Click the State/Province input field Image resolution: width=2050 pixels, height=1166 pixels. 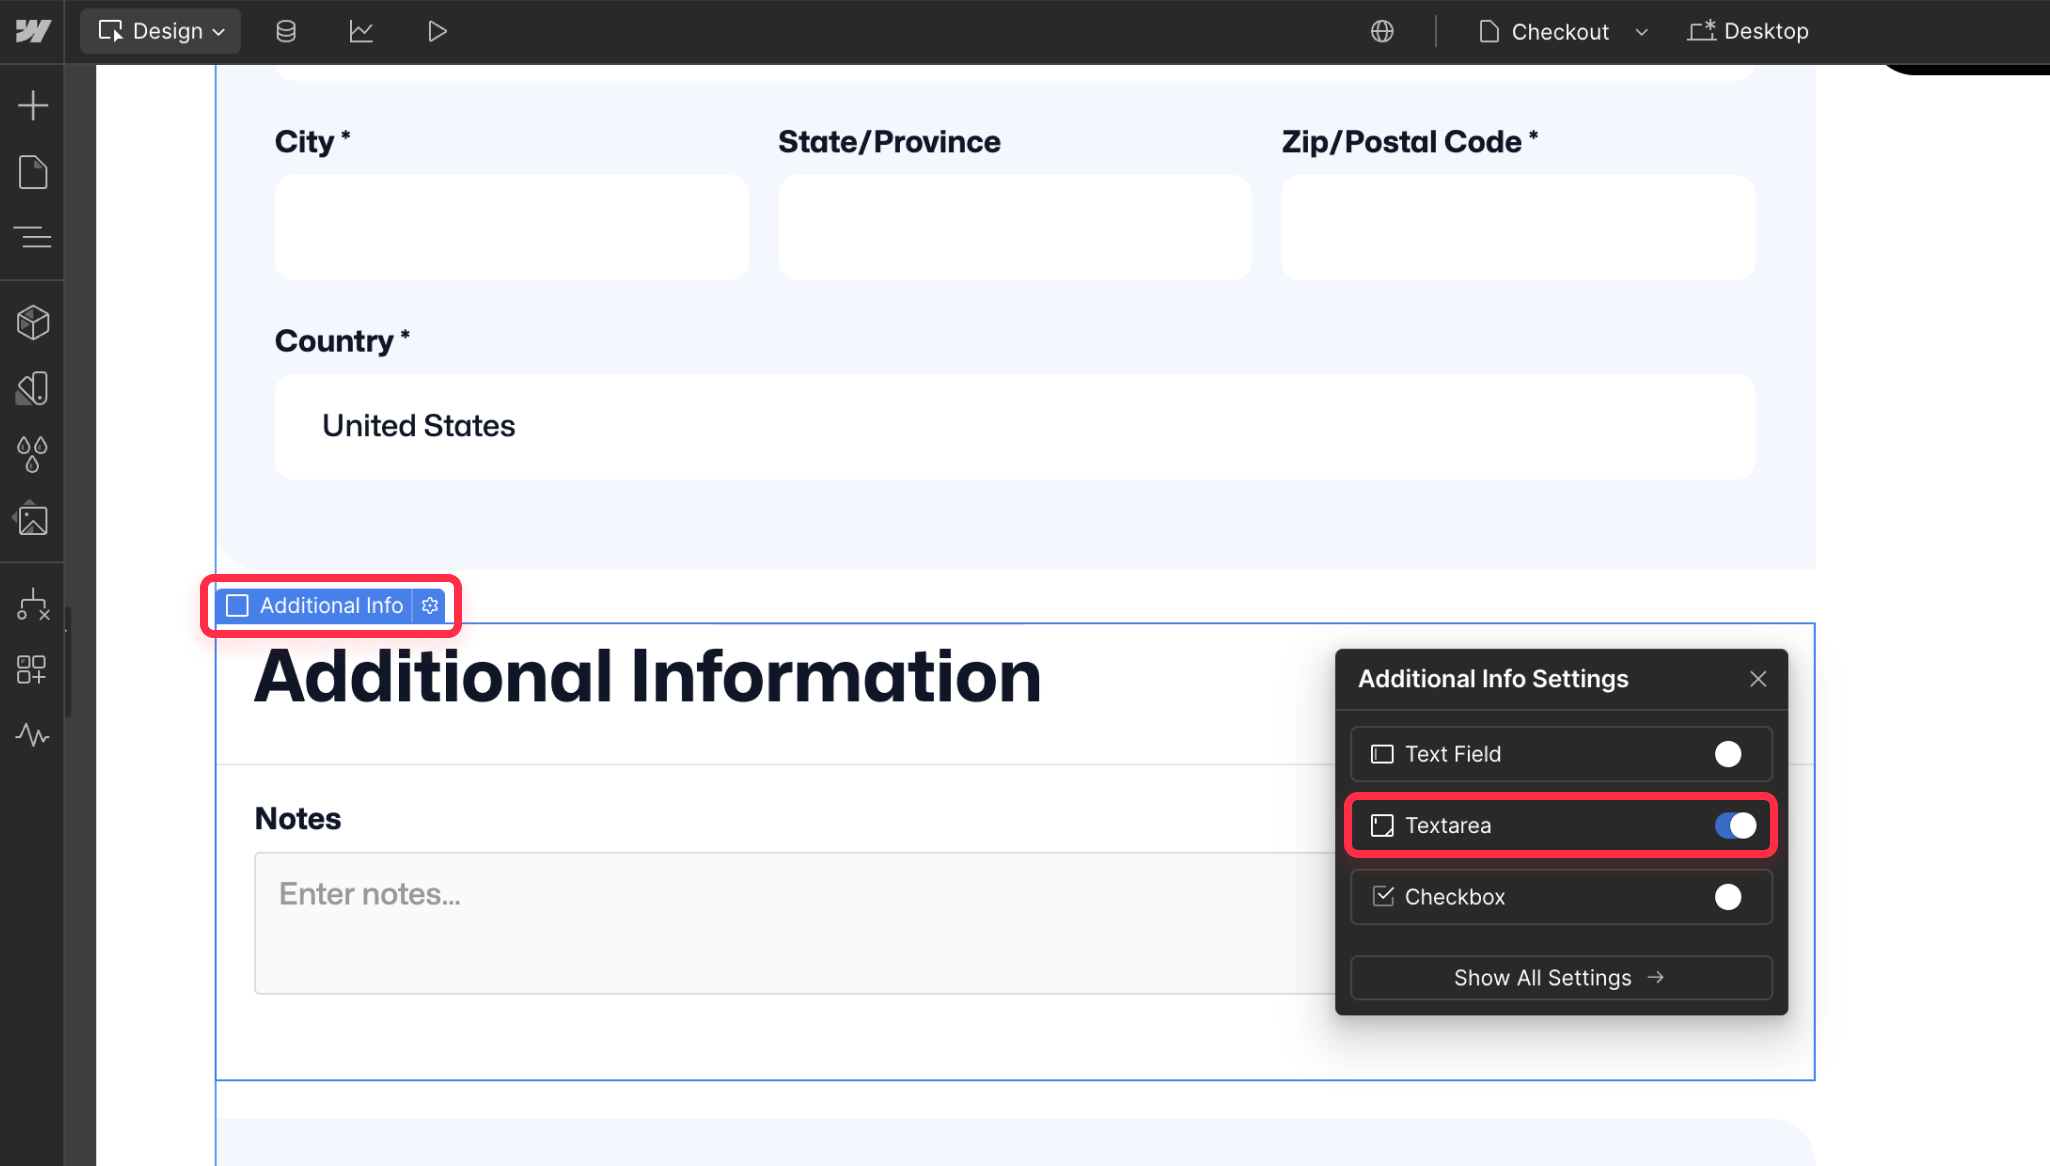[1015, 228]
